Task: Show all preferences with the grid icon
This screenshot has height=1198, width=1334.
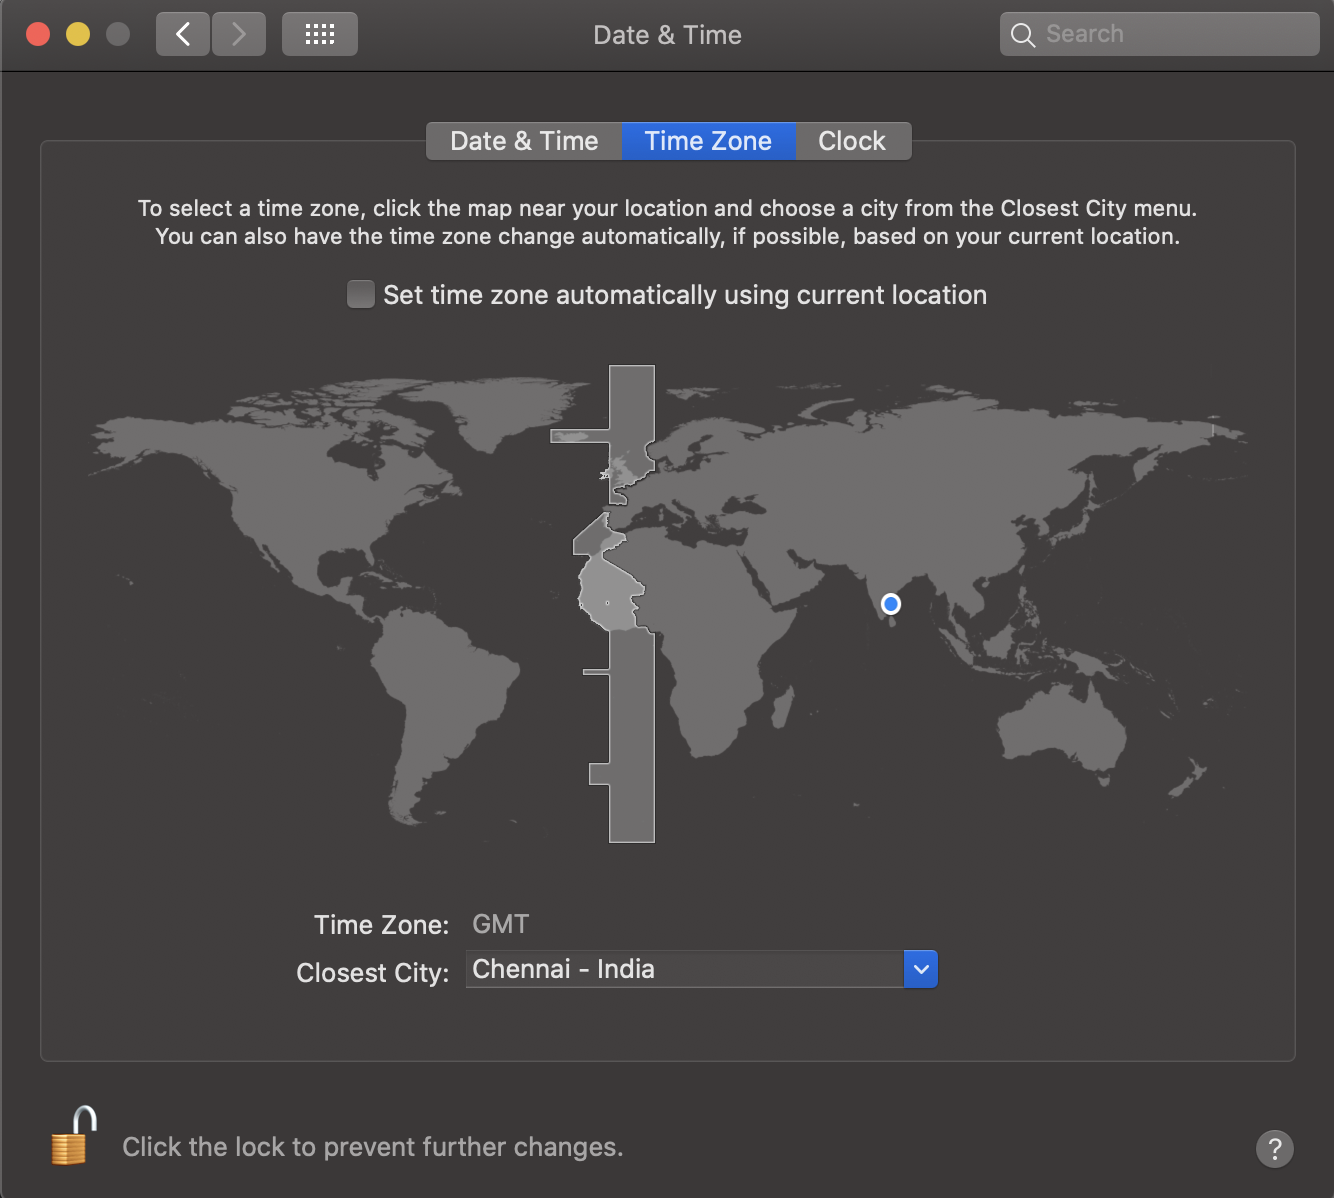Action: pos(320,35)
